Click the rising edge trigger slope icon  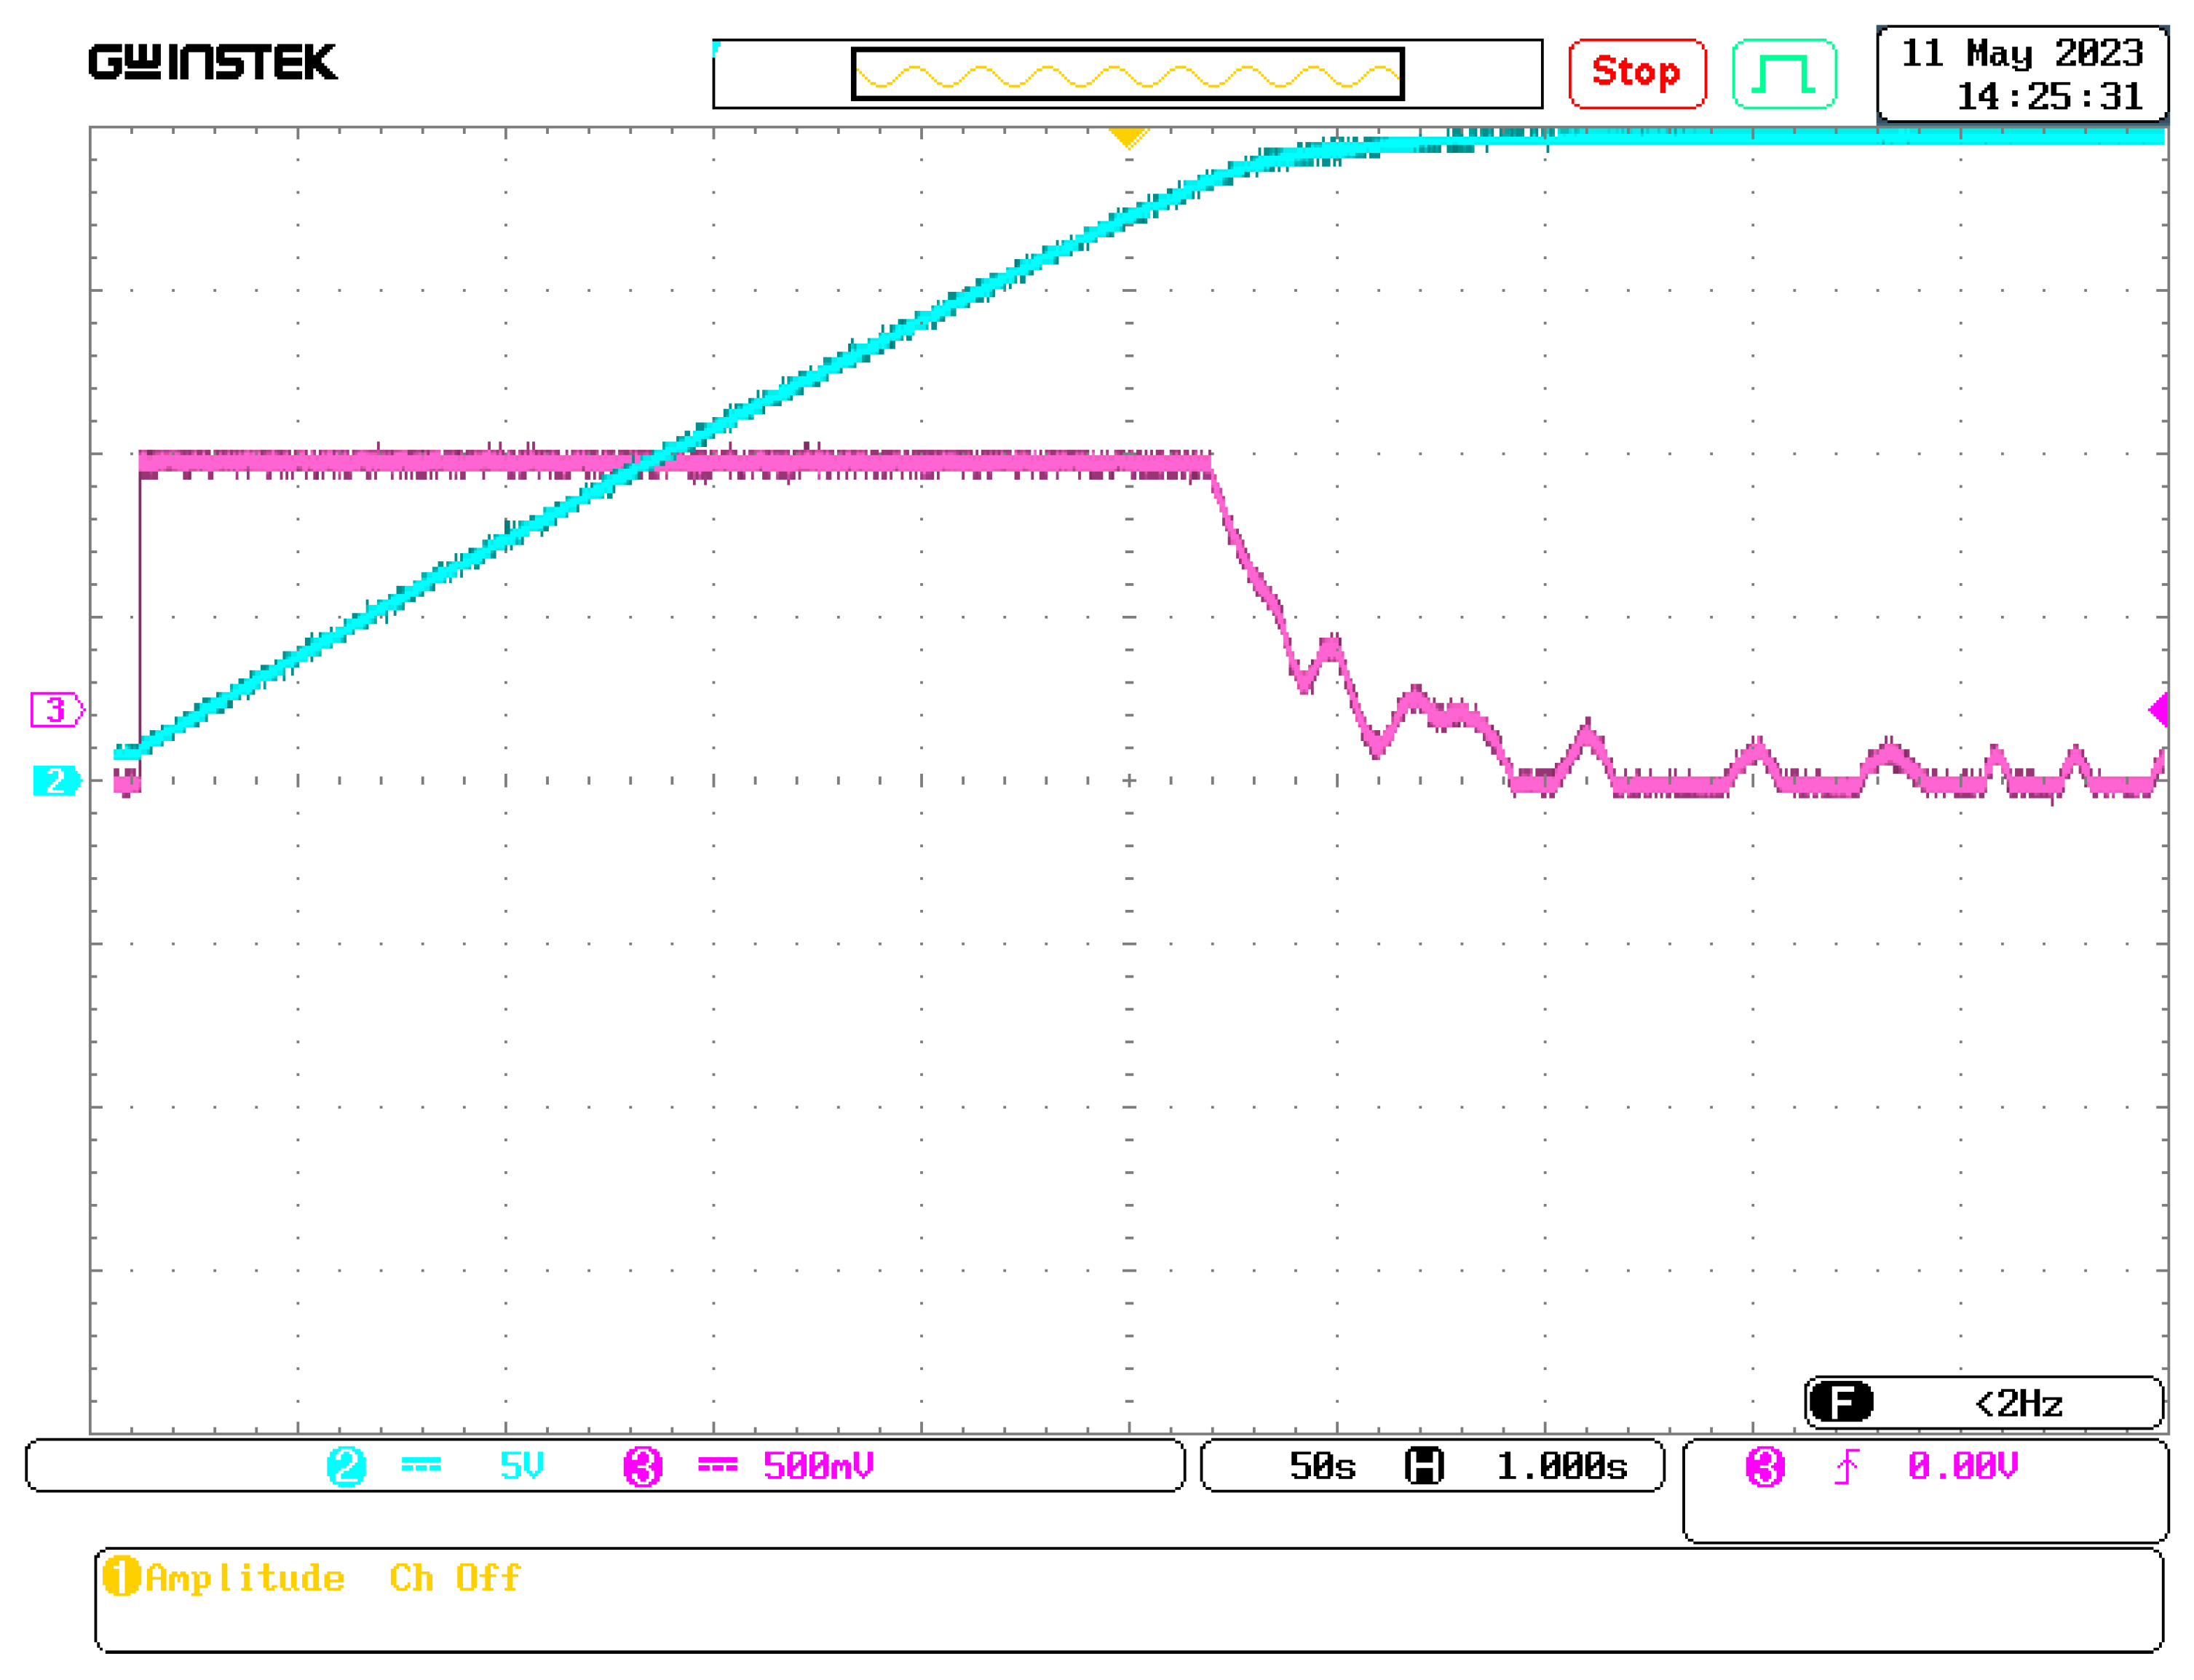[x=1846, y=1467]
